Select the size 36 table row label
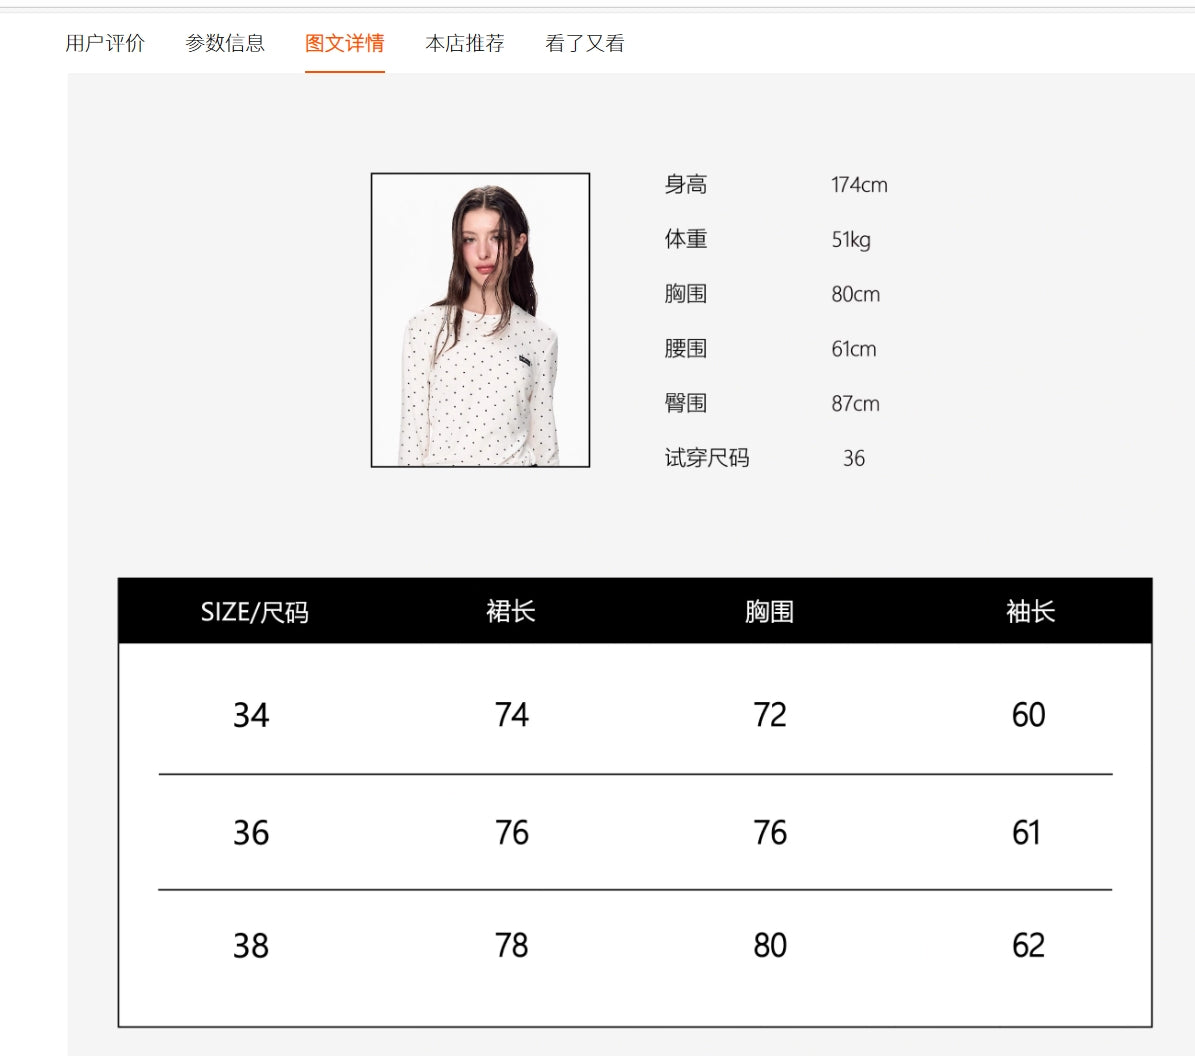The width and height of the screenshot is (1195, 1056). [x=251, y=832]
